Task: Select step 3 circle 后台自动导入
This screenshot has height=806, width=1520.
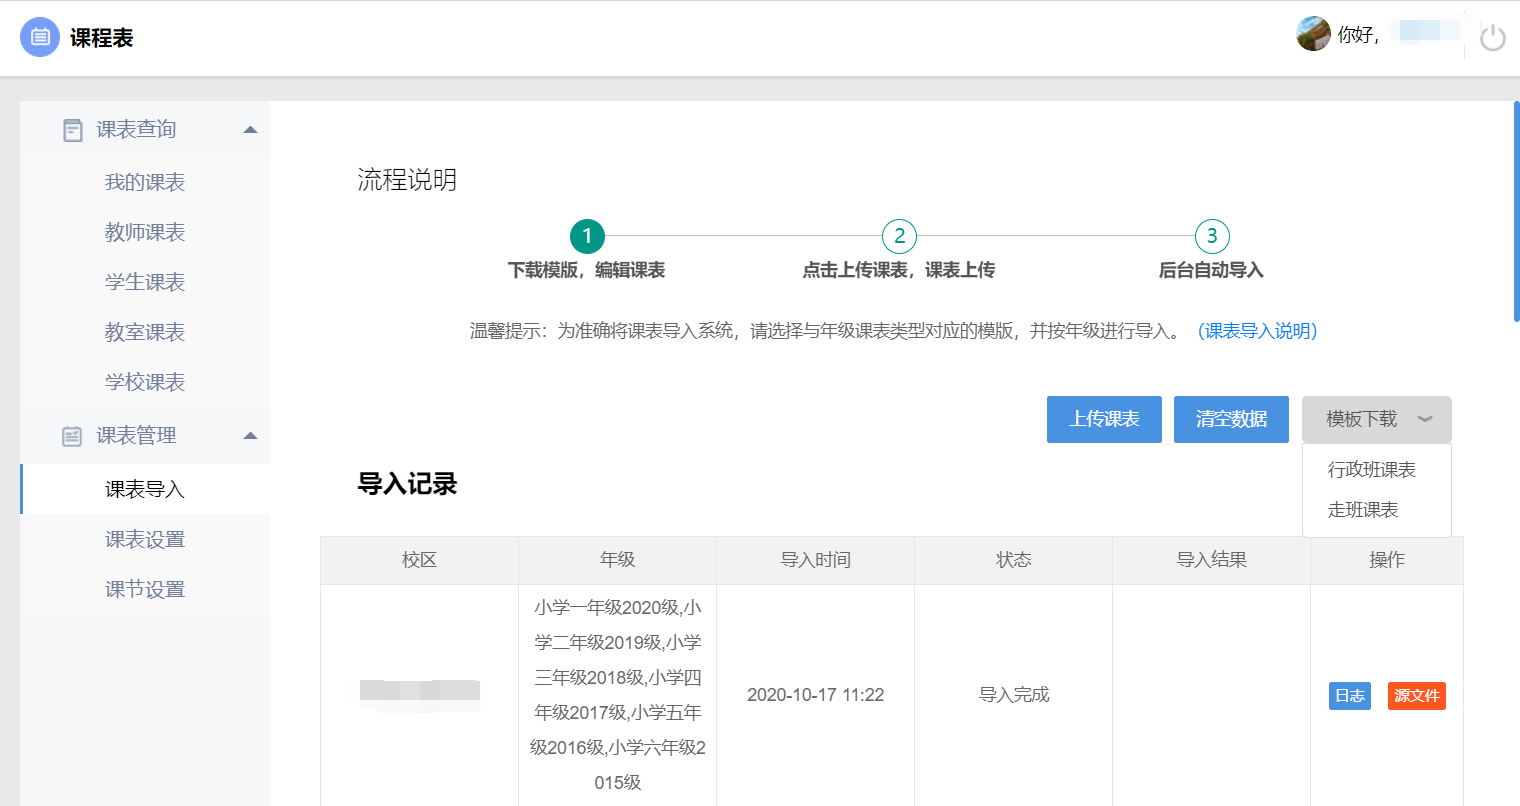Action: coord(1211,236)
